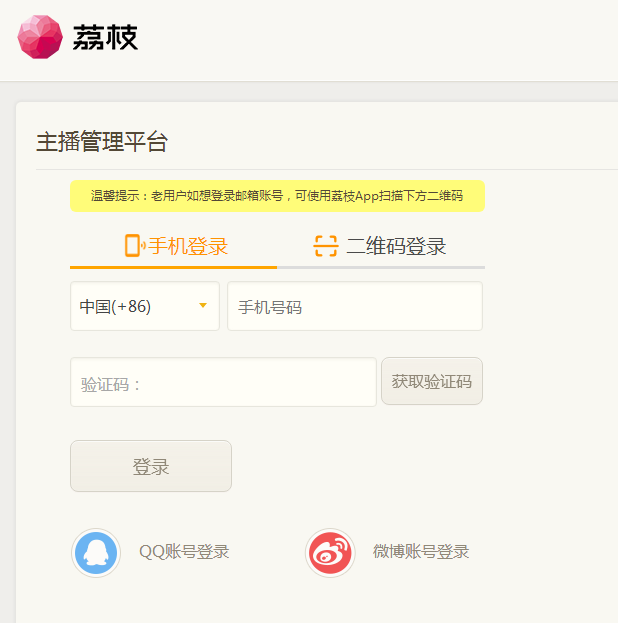Click the pink Lizhi logo icon

click(40, 37)
